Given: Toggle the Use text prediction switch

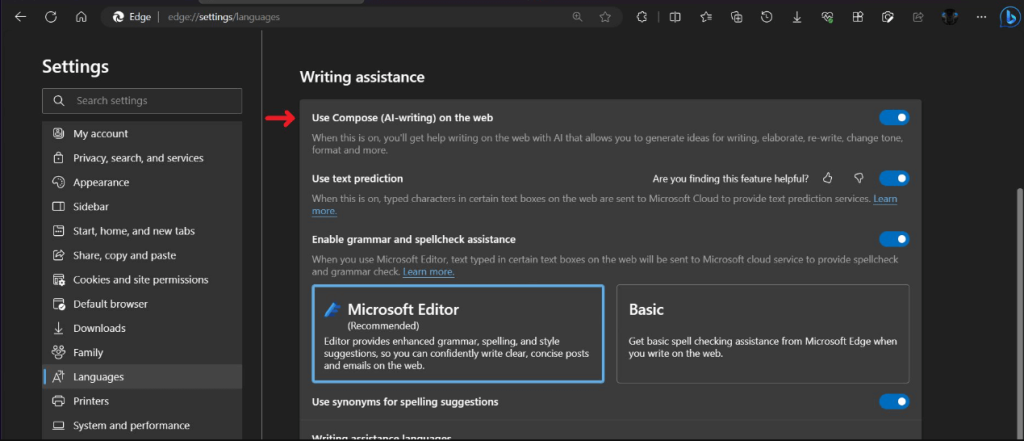Looking at the screenshot, I should 894,178.
